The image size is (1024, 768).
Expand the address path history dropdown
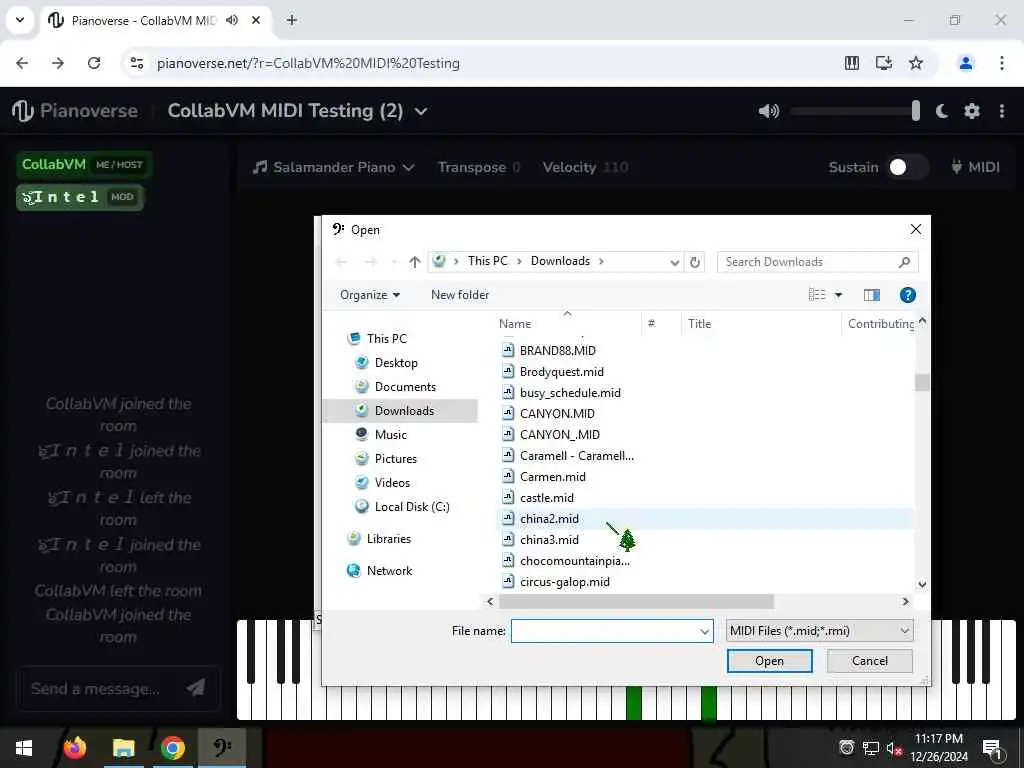(x=675, y=263)
